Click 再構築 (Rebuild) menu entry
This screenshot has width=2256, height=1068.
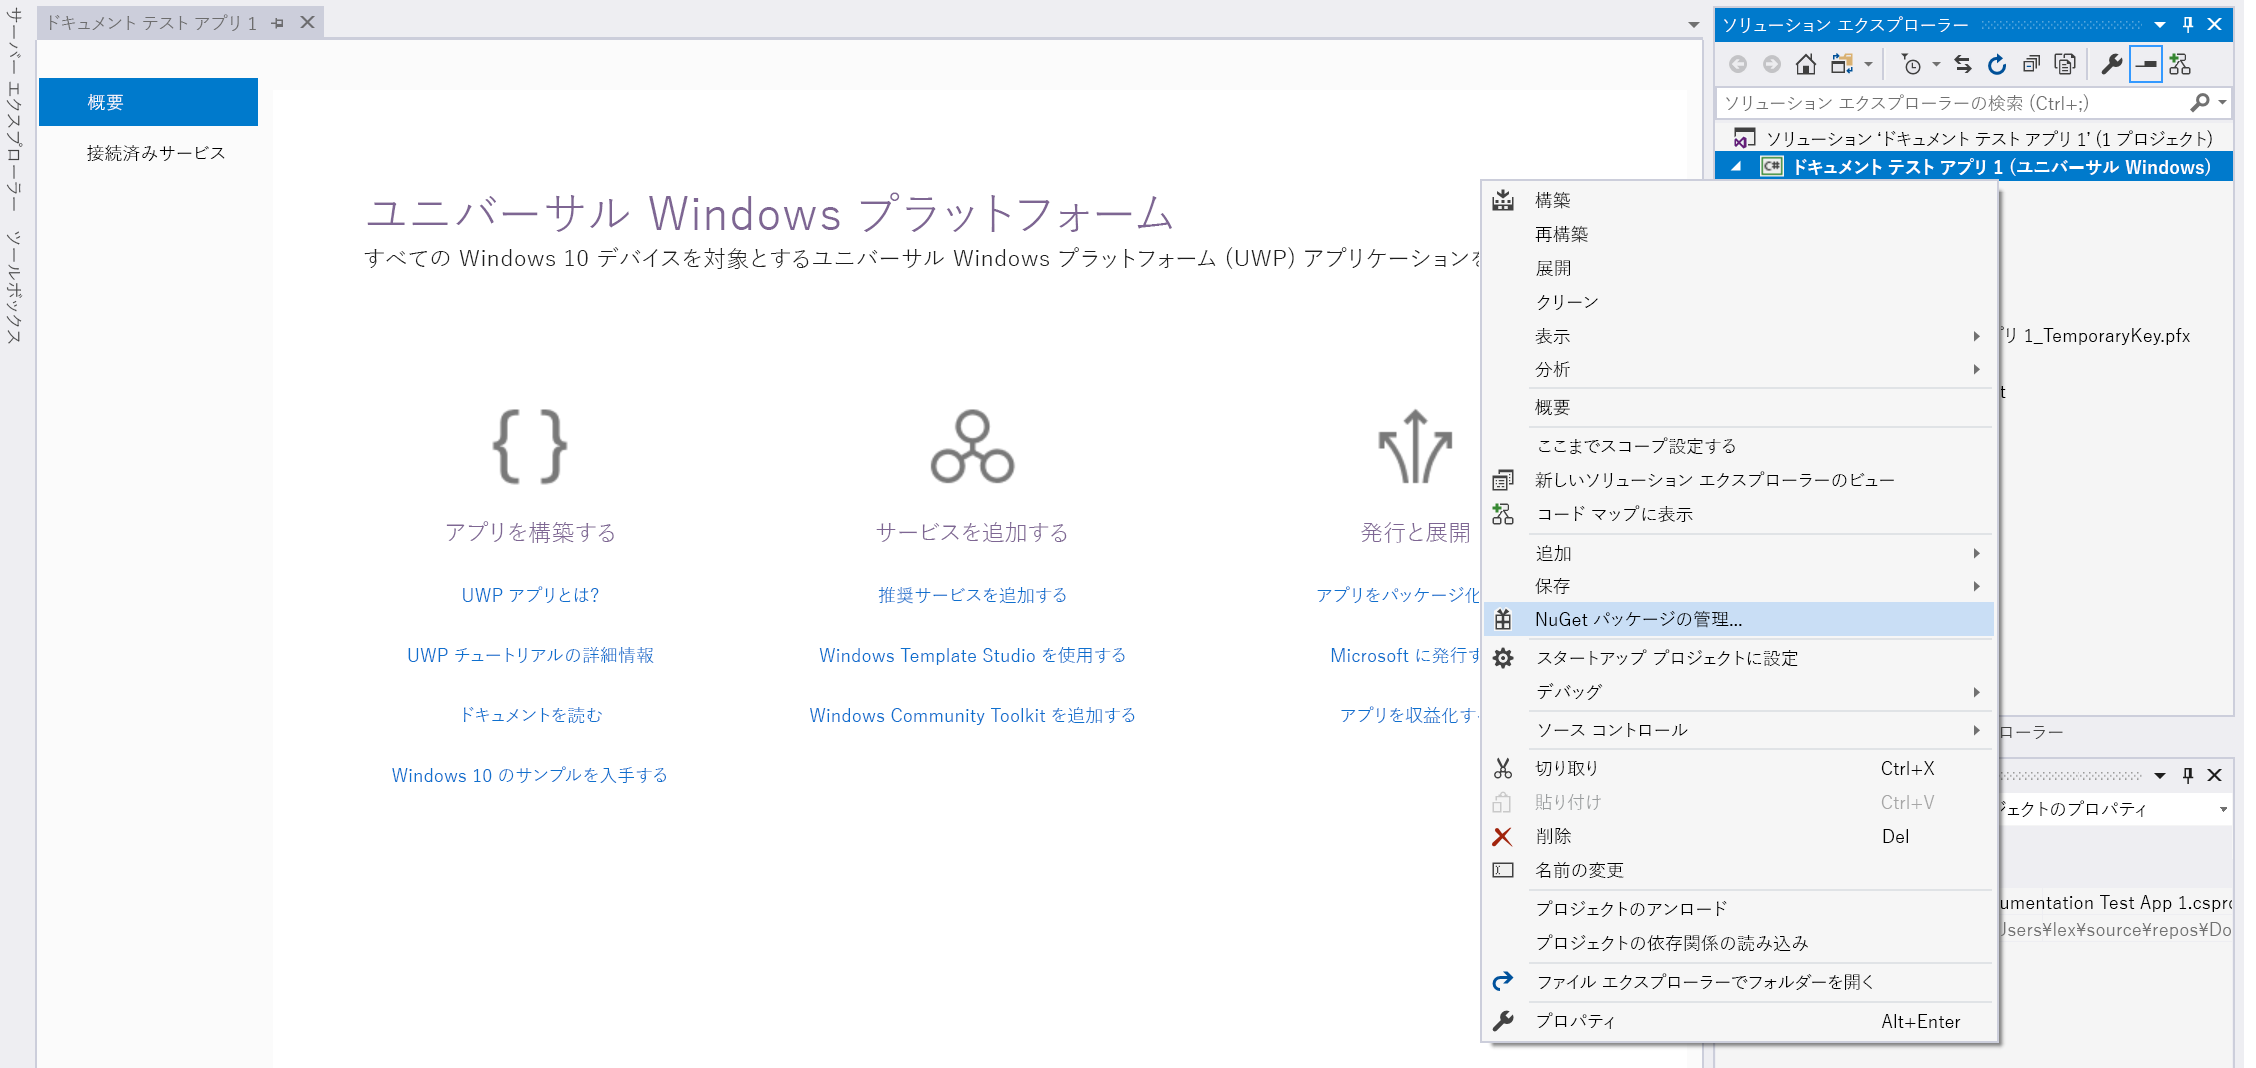point(1739,234)
